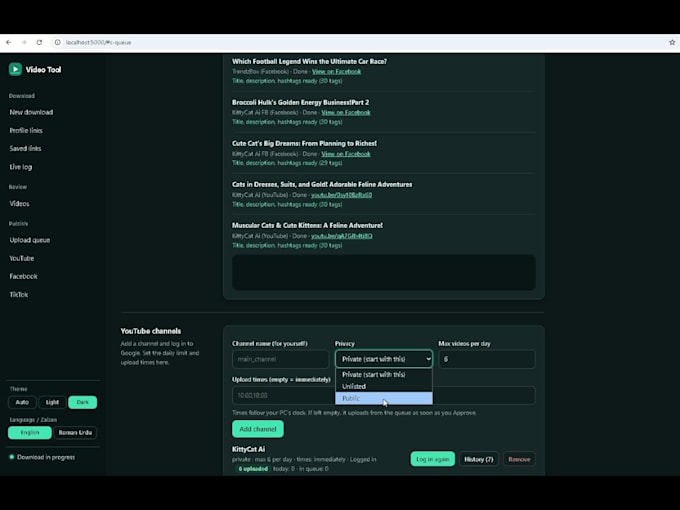Click the localhost address bar URL
Viewport: 680px width, 510px height.
[x=98, y=42]
